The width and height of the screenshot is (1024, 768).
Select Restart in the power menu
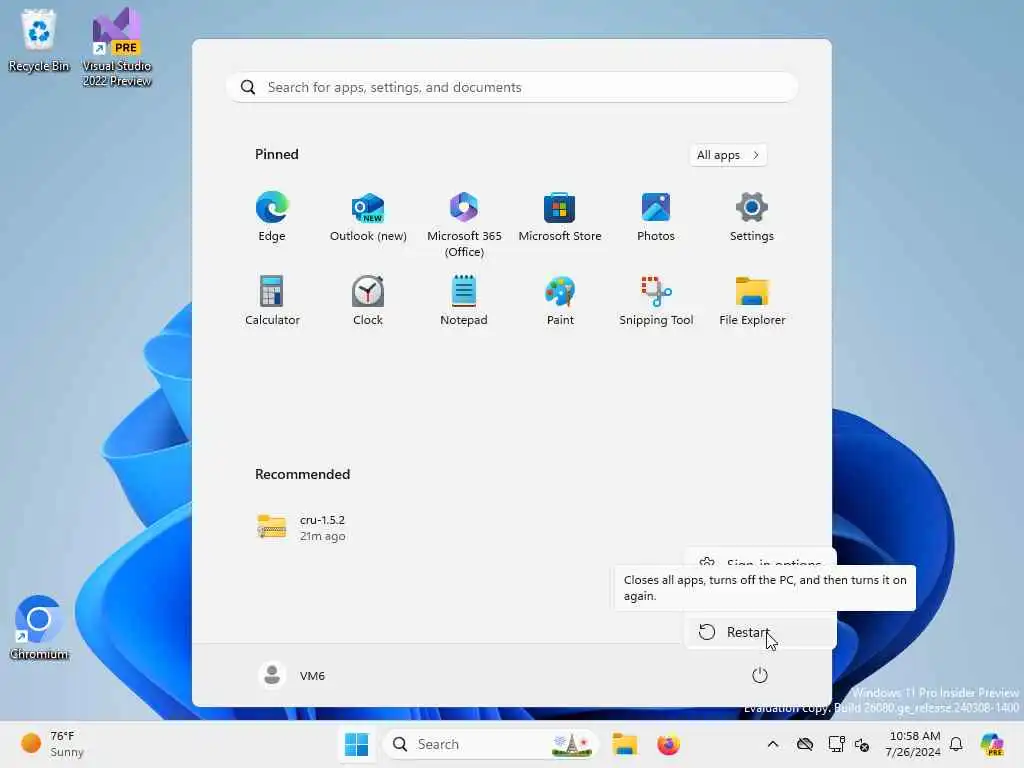click(760, 632)
